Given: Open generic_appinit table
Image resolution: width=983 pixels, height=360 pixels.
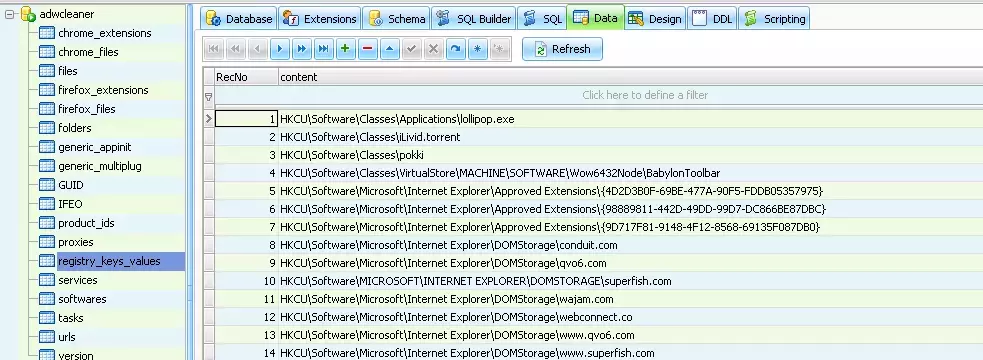Looking at the screenshot, I should [x=95, y=147].
